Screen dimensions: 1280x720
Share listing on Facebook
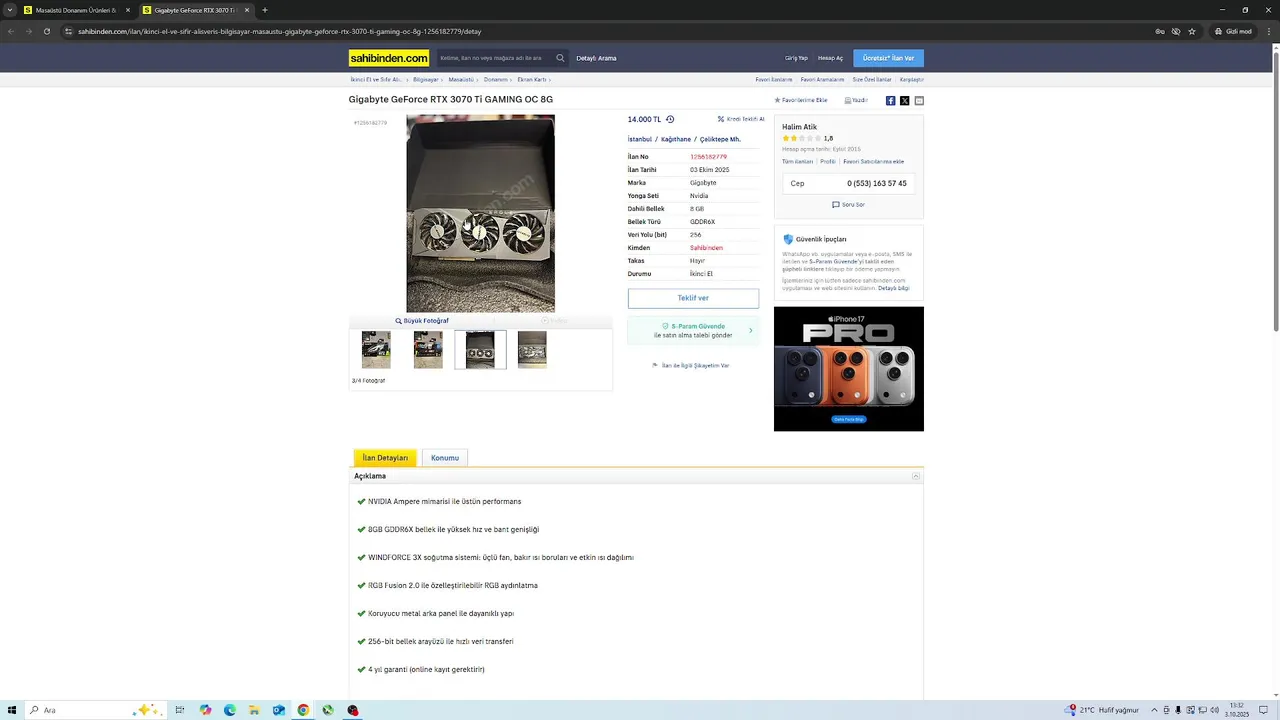(890, 100)
